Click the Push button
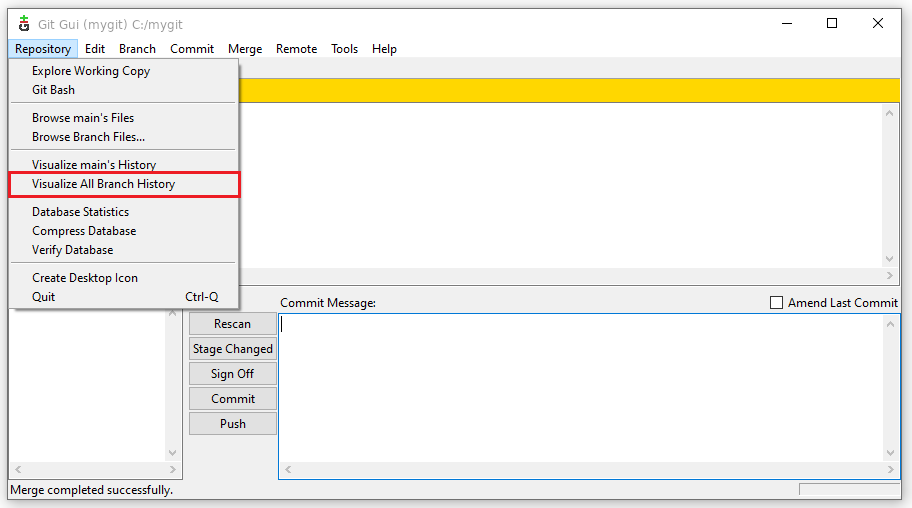The width and height of the screenshot is (912, 508). (233, 424)
